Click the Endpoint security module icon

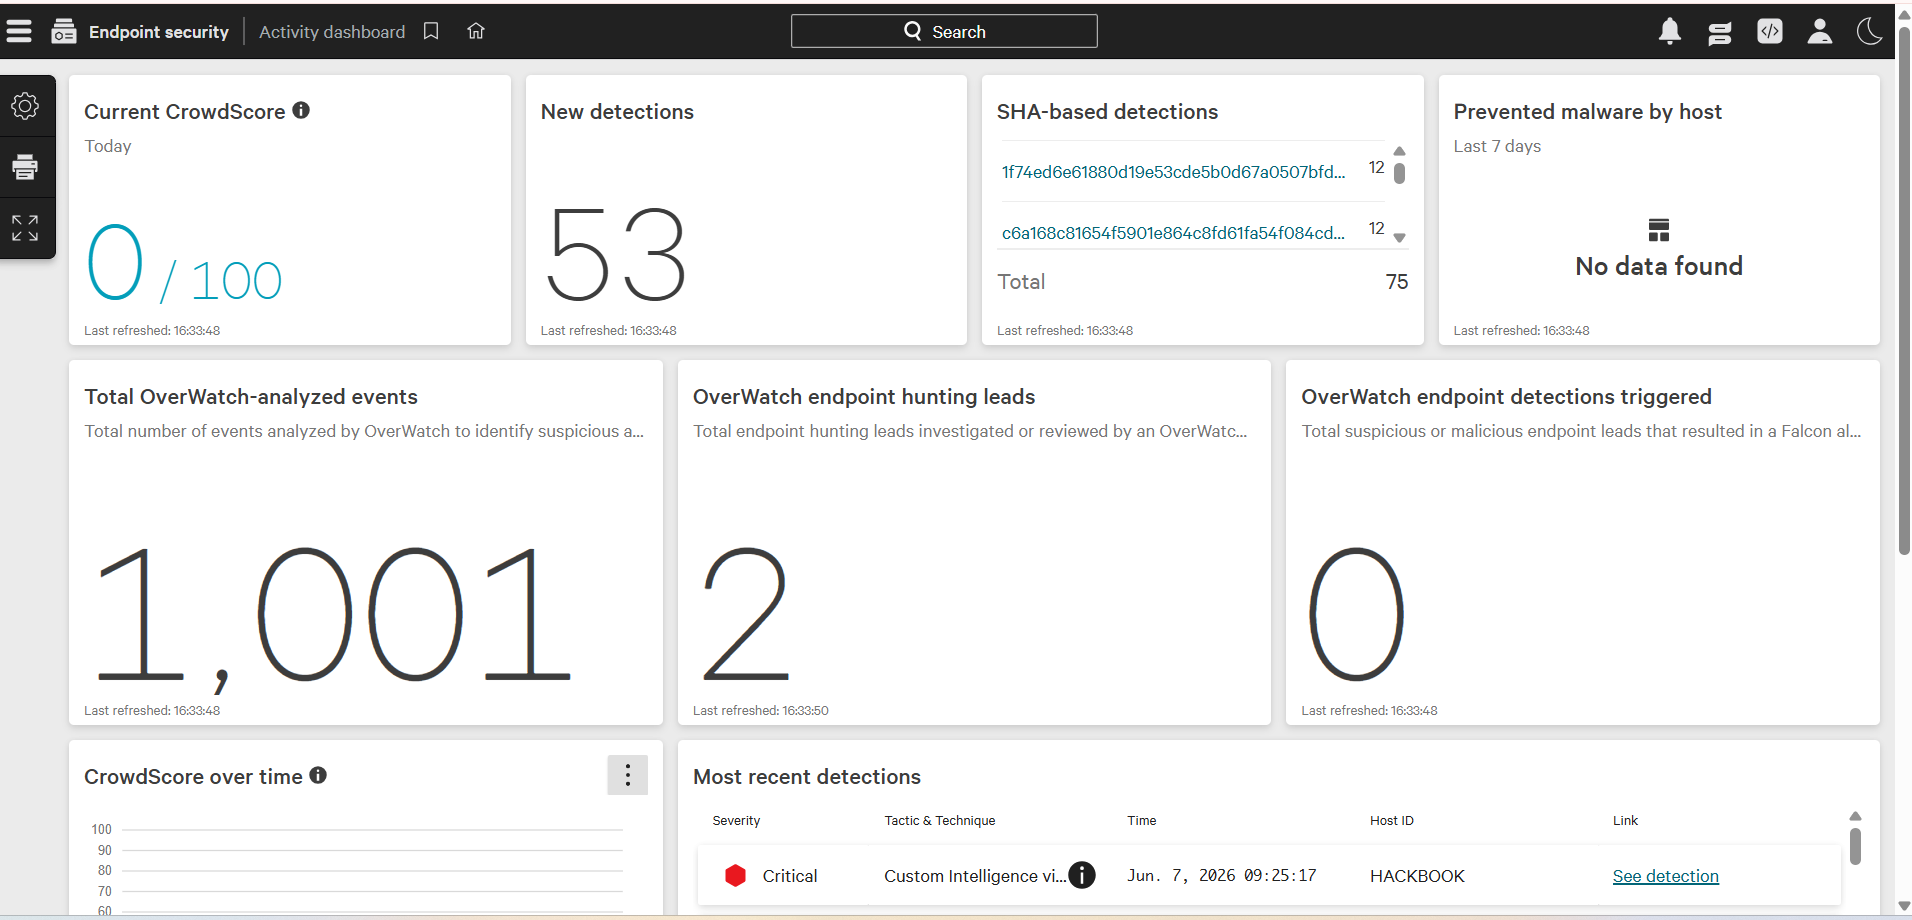tap(64, 31)
